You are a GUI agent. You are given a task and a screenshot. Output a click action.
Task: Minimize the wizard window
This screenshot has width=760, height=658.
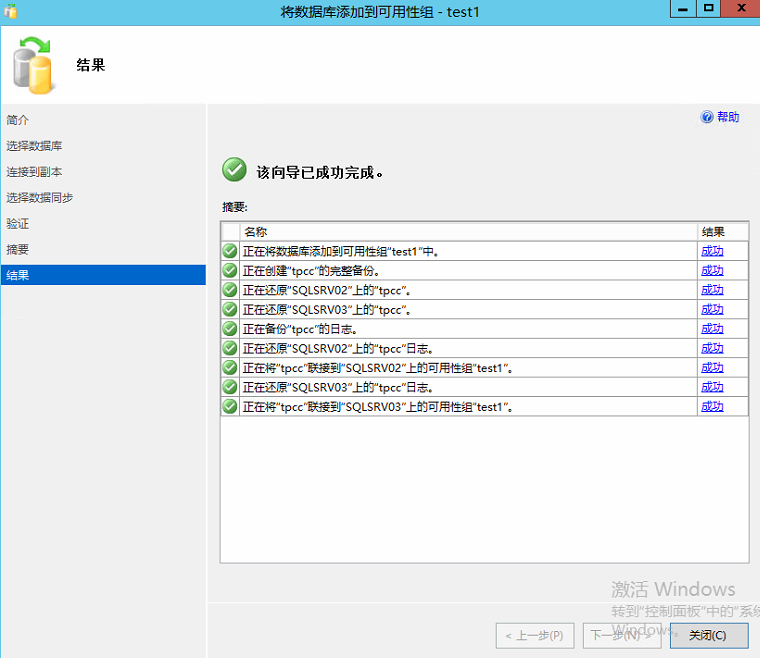click(x=683, y=9)
